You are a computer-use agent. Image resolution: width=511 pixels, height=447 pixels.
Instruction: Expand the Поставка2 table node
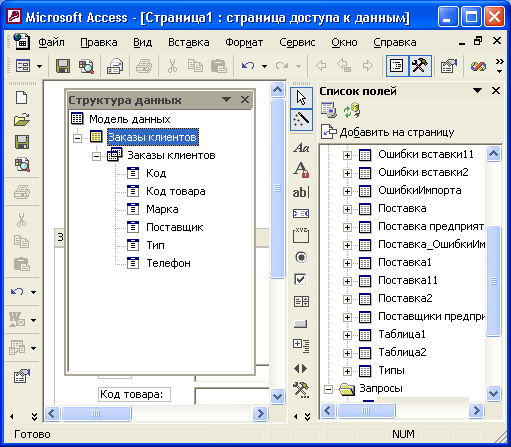pyautogui.click(x=347, y=299)
